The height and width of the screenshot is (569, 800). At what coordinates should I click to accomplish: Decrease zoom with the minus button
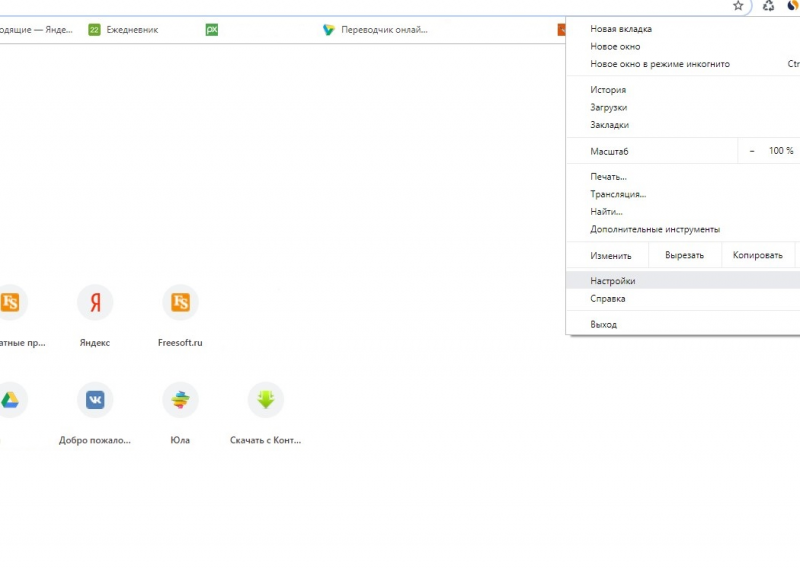click(752, 151)
